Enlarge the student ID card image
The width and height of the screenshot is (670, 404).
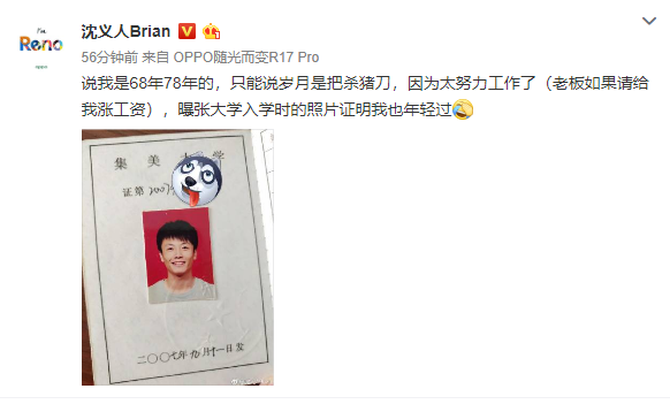(x=178, y=257)
